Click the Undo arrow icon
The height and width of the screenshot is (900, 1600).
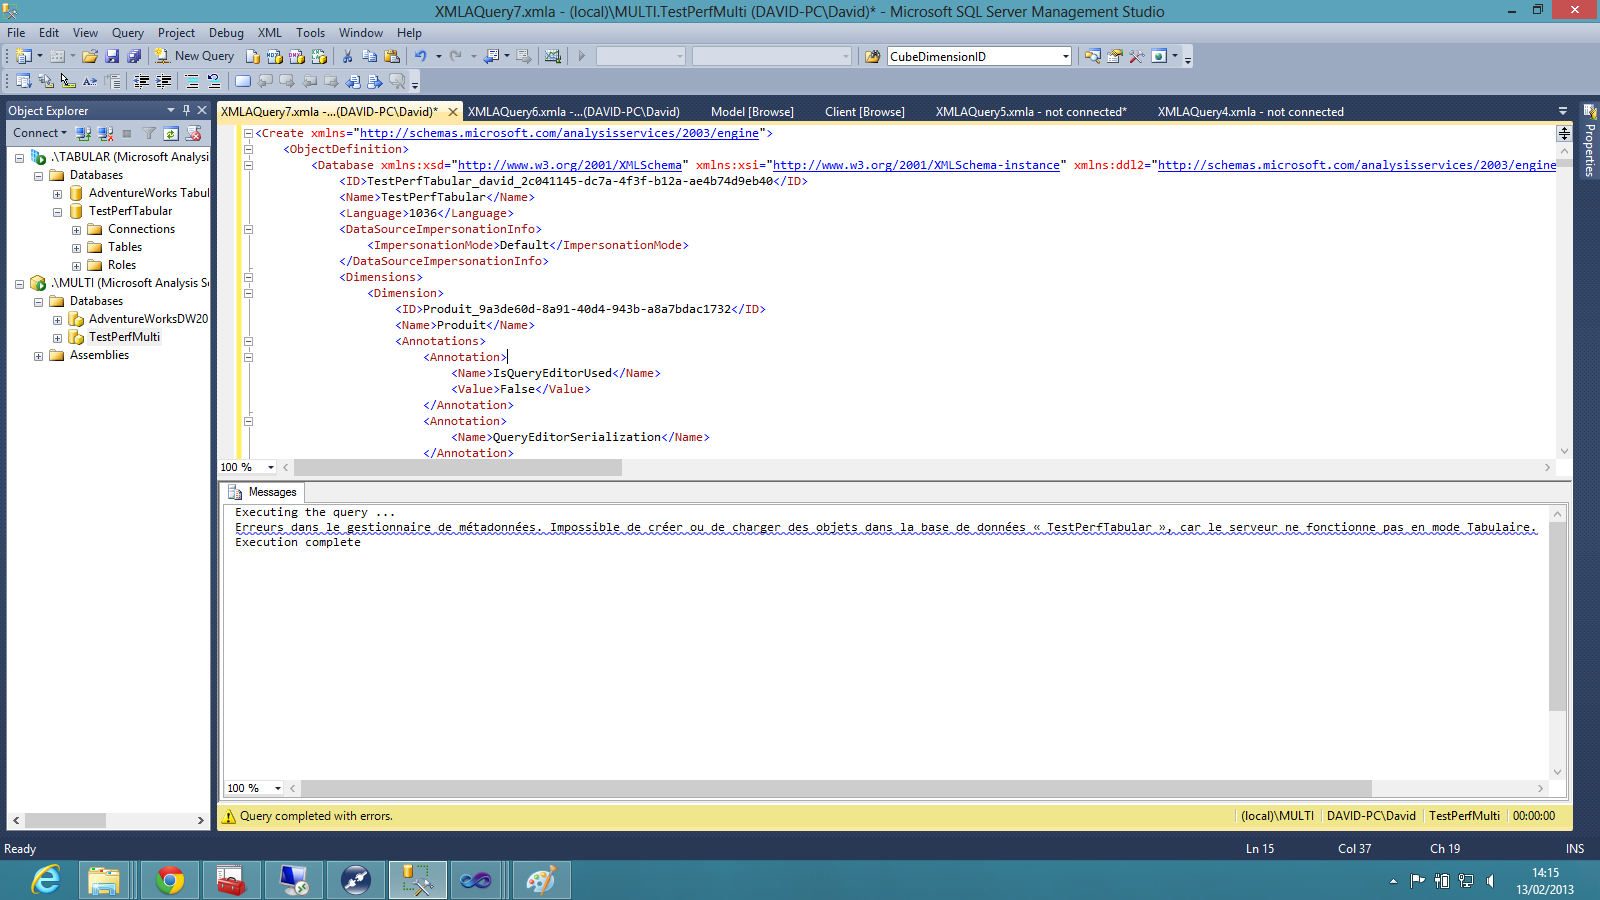(x=420, y=56)
